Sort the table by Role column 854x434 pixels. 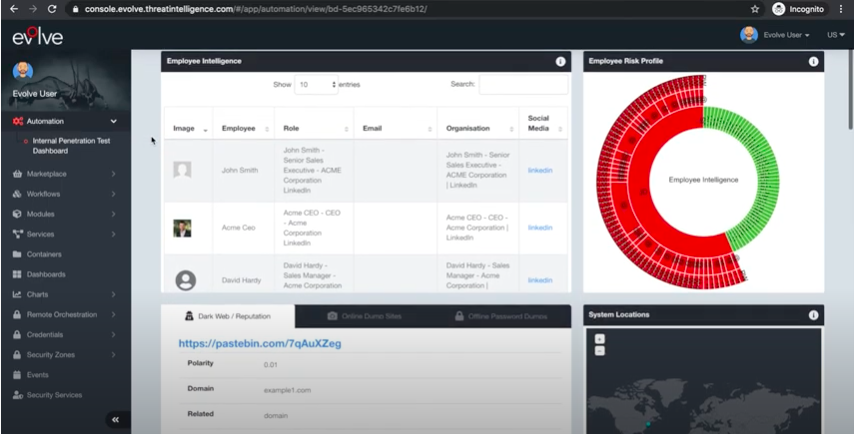(314, 129)
